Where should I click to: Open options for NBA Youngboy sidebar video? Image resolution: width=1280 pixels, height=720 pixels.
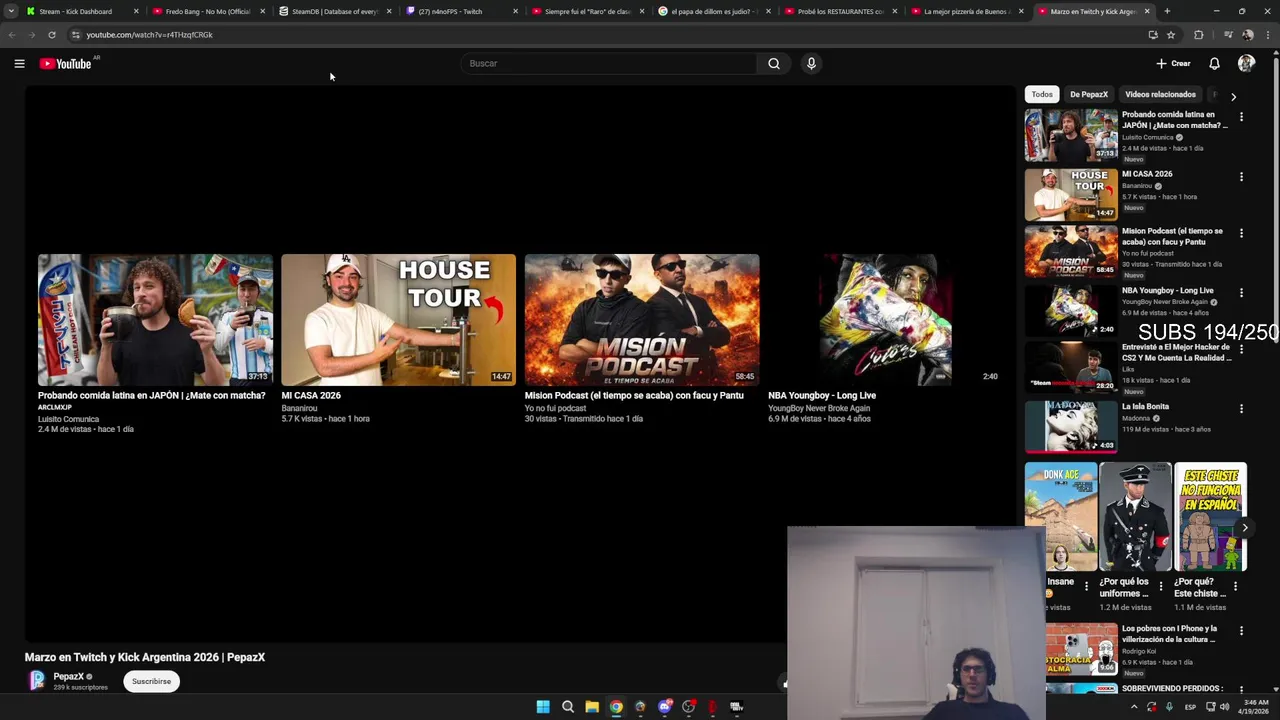(1241, 293)
